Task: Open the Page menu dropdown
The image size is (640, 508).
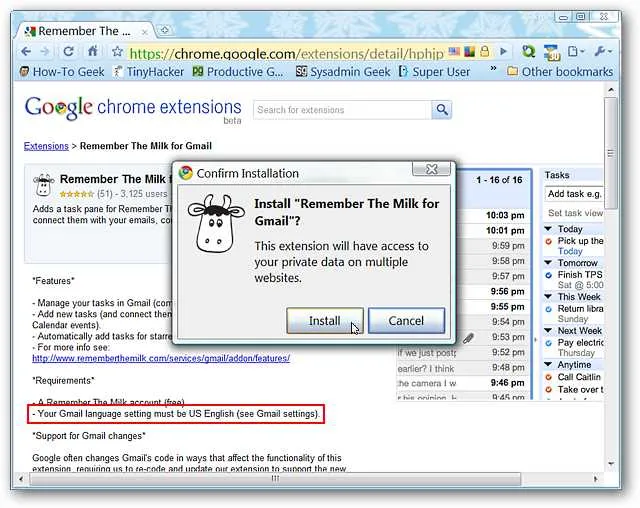Action: [576, 51]
